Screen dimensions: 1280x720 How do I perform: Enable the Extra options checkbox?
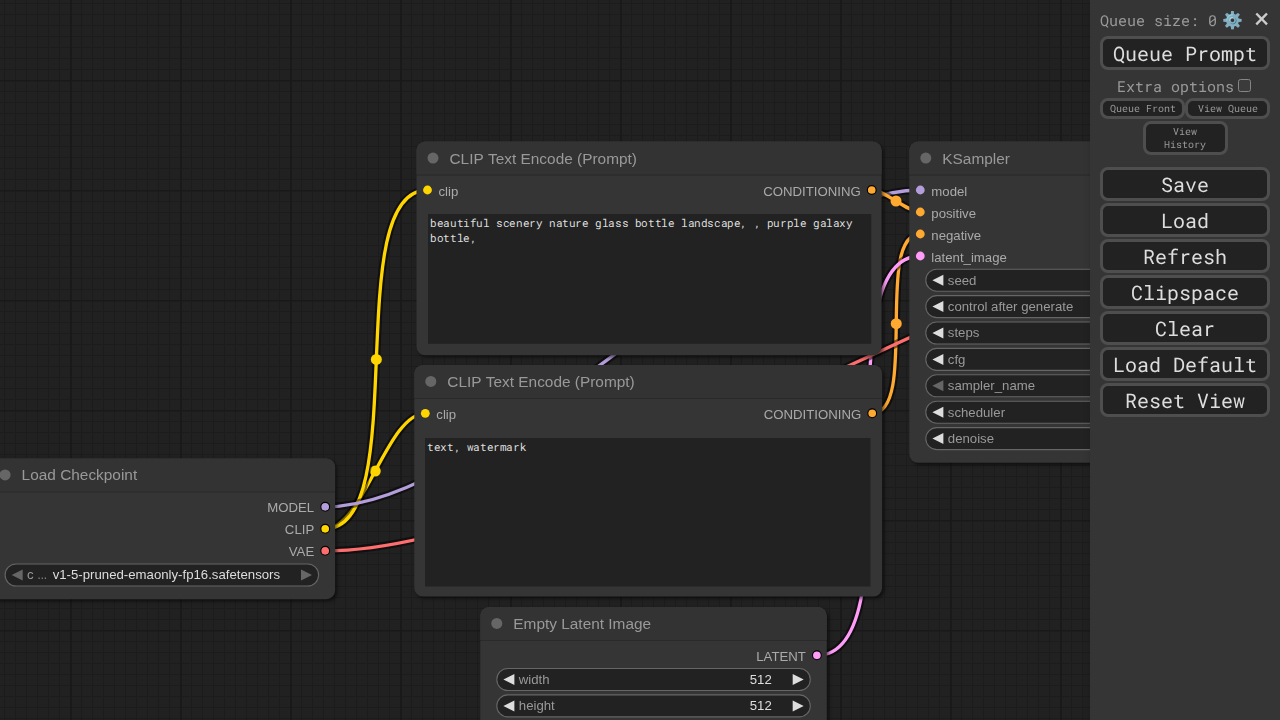[x=1245, y=86]
